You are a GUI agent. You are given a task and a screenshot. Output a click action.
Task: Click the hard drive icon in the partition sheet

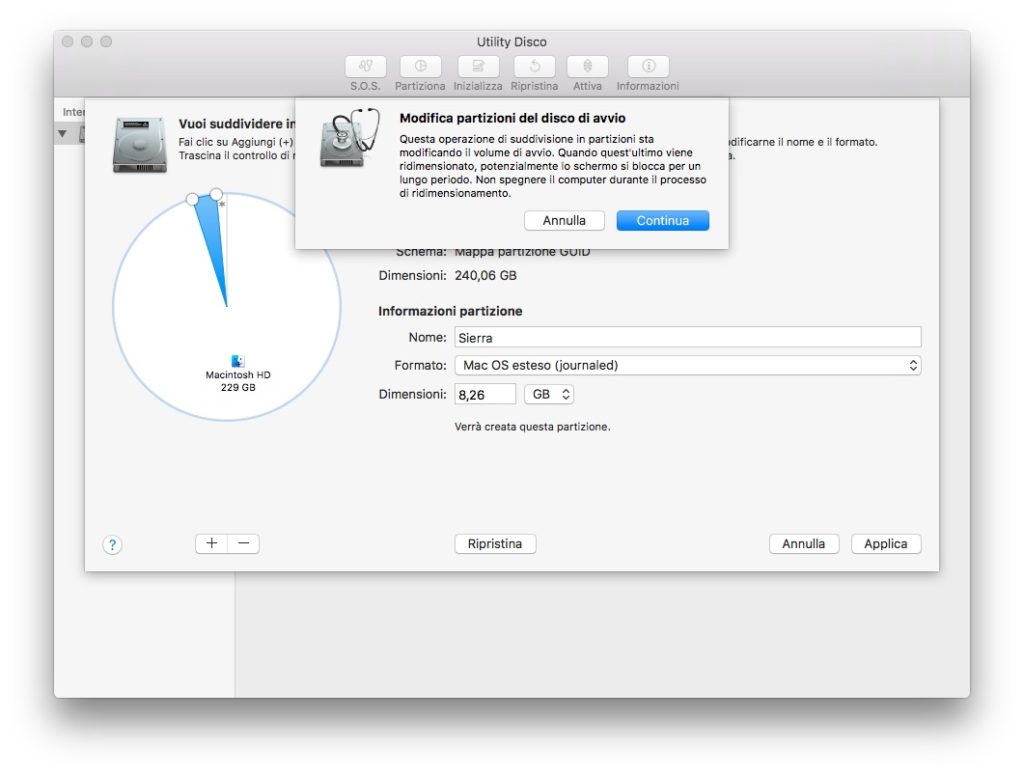pyautogui.click(x=140, y=145)
